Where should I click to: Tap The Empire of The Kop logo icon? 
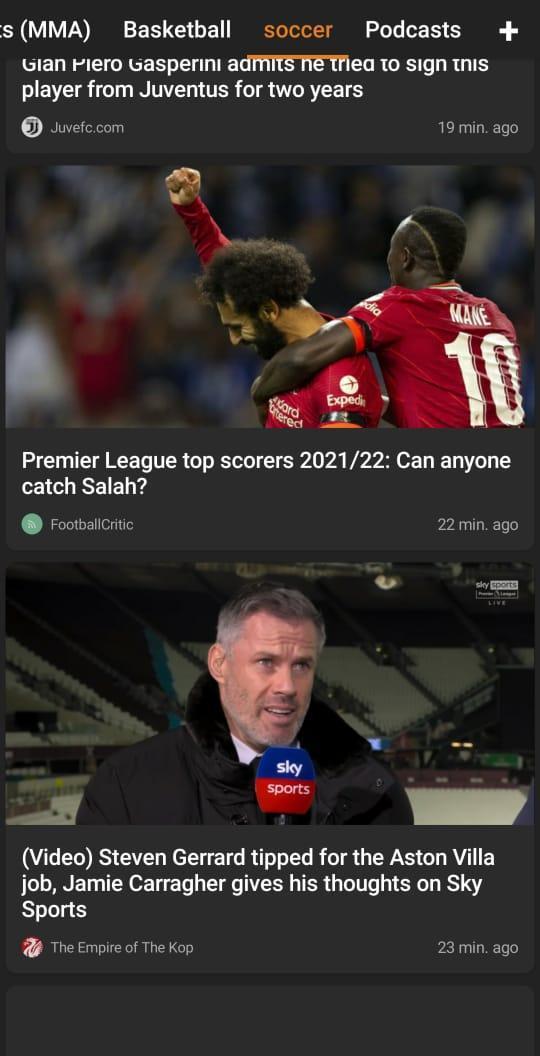[x=32, y=948]
